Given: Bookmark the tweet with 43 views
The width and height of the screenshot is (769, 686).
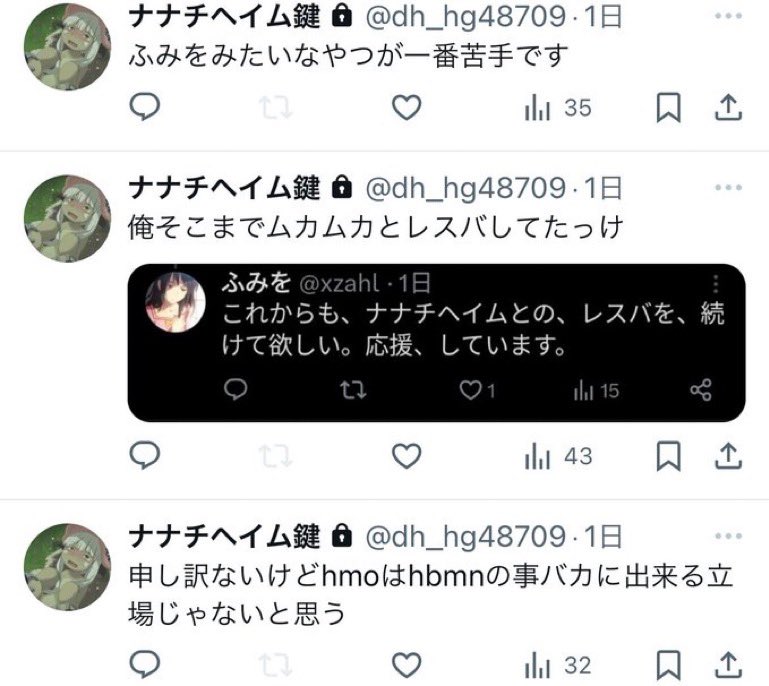Looking at the screenshot, I should click(668, 456).
